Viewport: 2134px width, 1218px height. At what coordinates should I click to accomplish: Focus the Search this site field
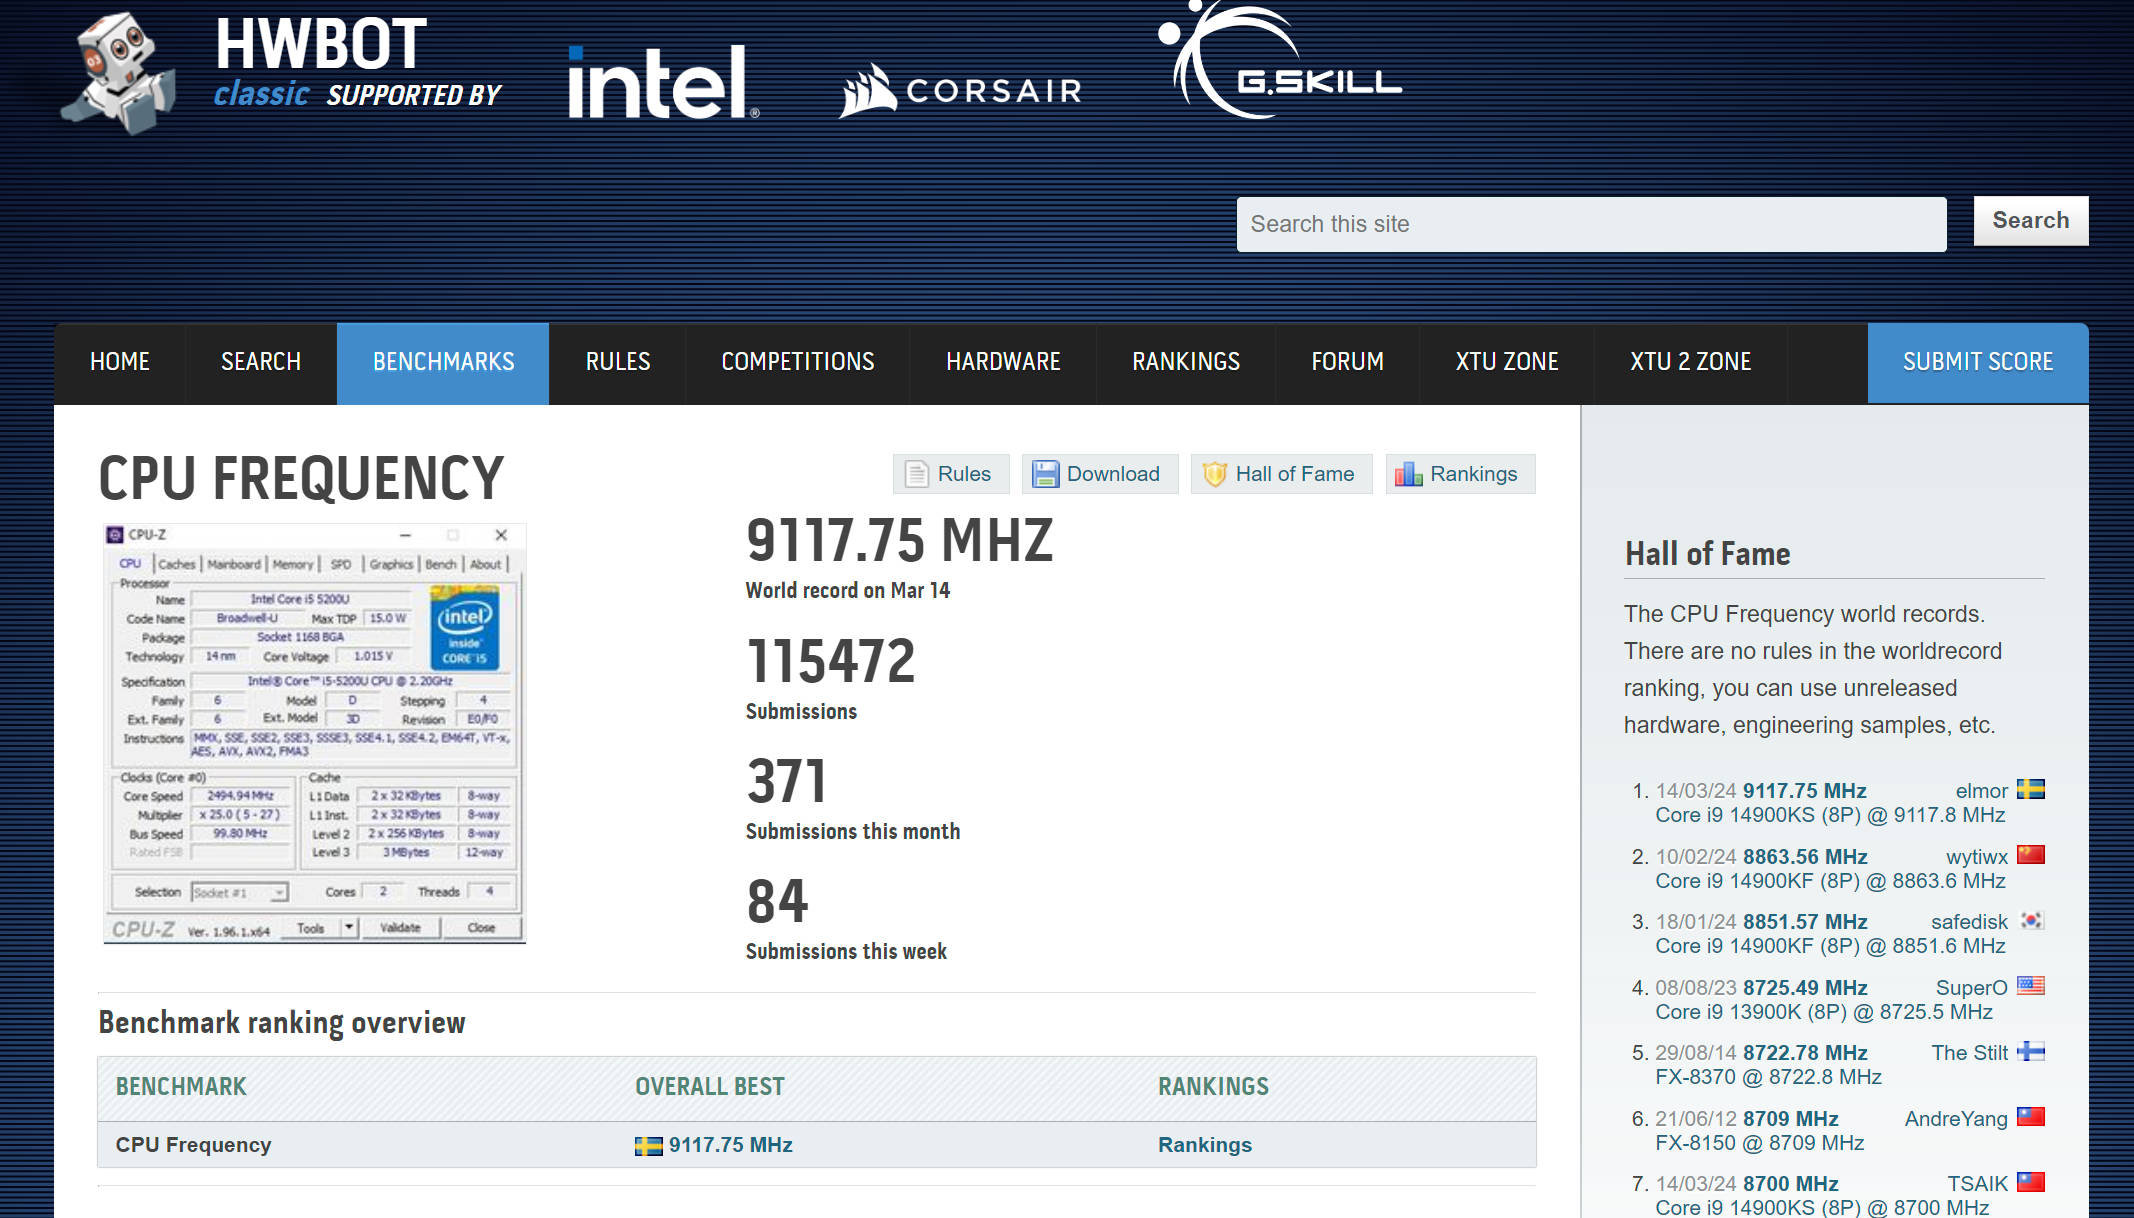click(1591, 224)
